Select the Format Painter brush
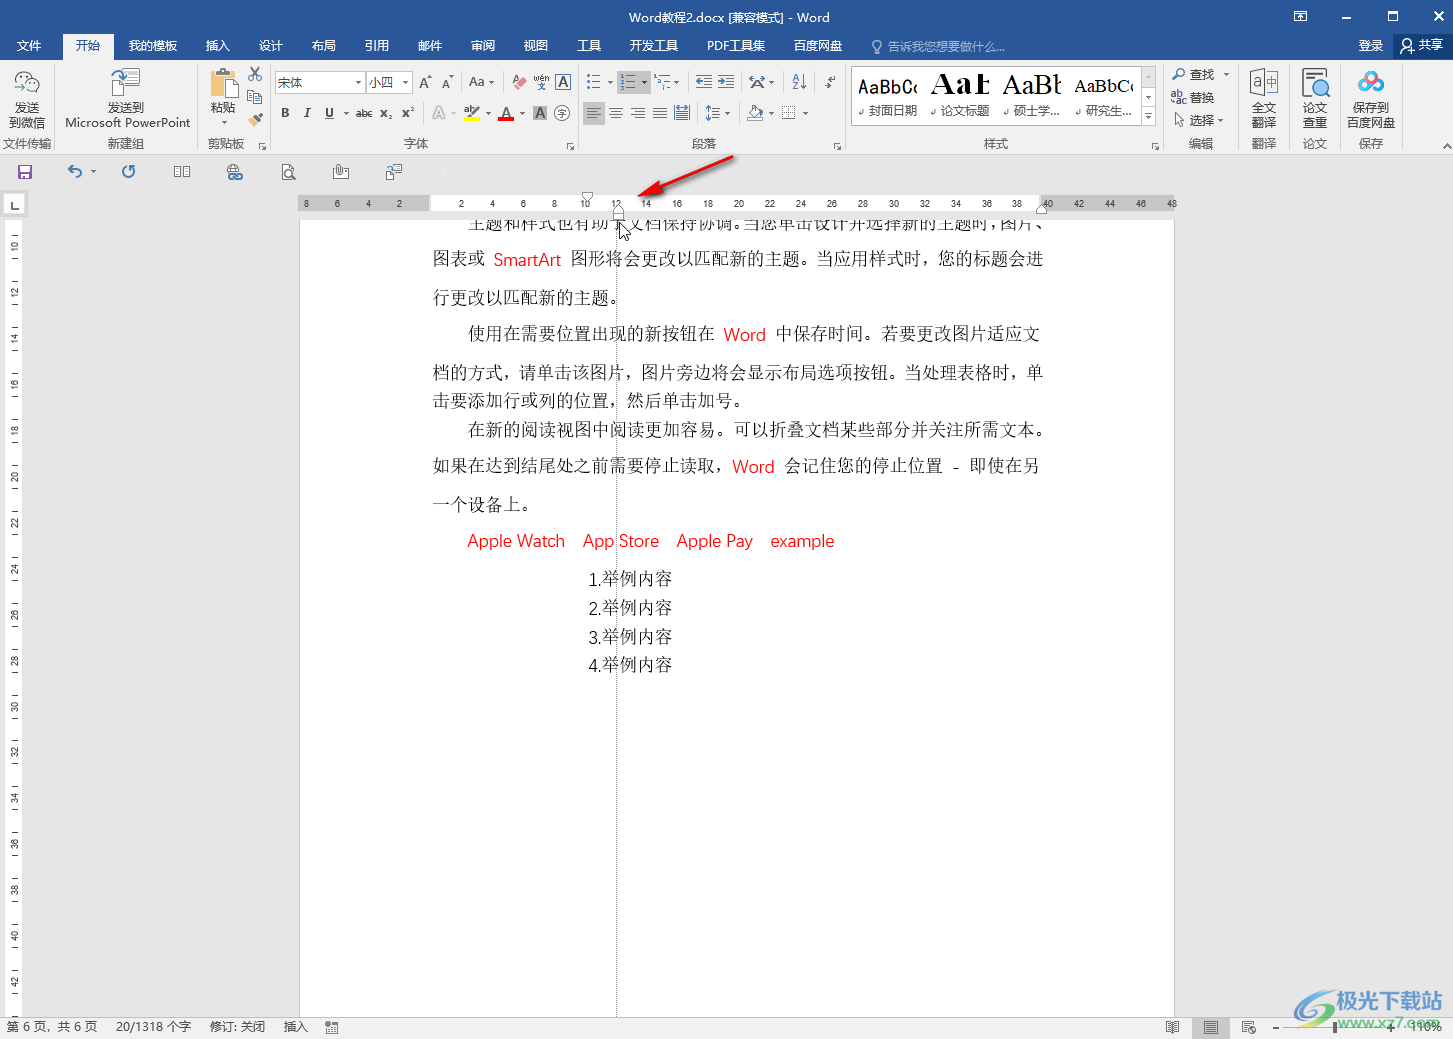Viewport: 1453px width, 1039px height. pyautogui.click(x=255, y=119)
